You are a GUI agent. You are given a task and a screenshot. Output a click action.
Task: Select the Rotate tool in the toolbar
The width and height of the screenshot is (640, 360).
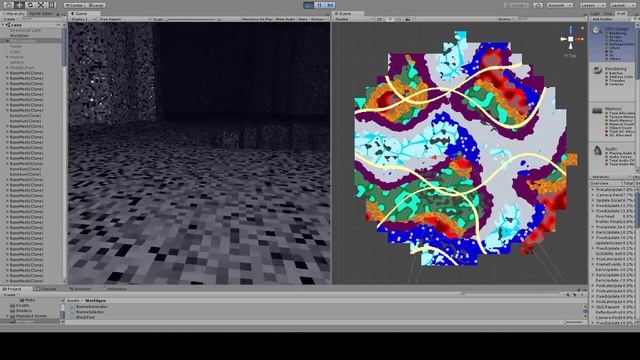(x=30, y=5)
